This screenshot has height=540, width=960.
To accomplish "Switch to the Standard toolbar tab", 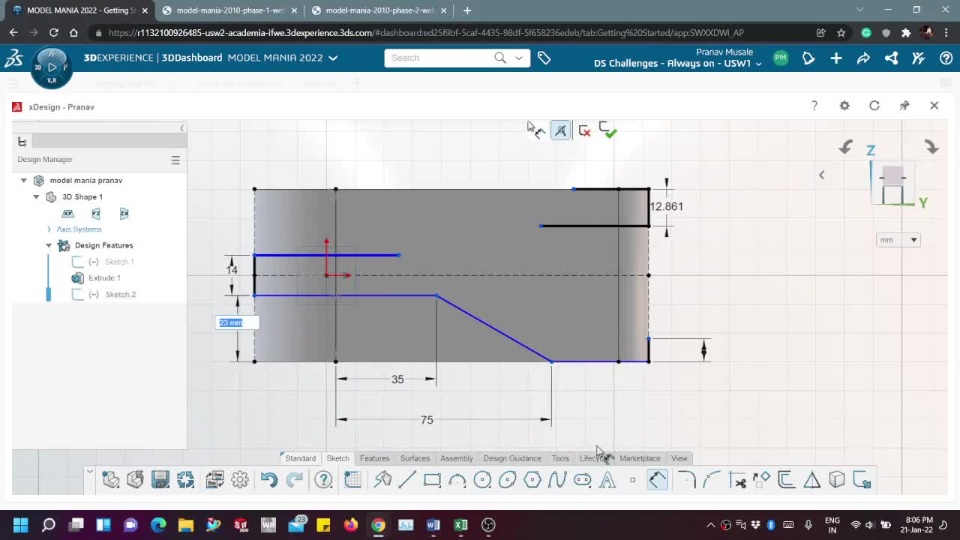I will pos(301,458).
